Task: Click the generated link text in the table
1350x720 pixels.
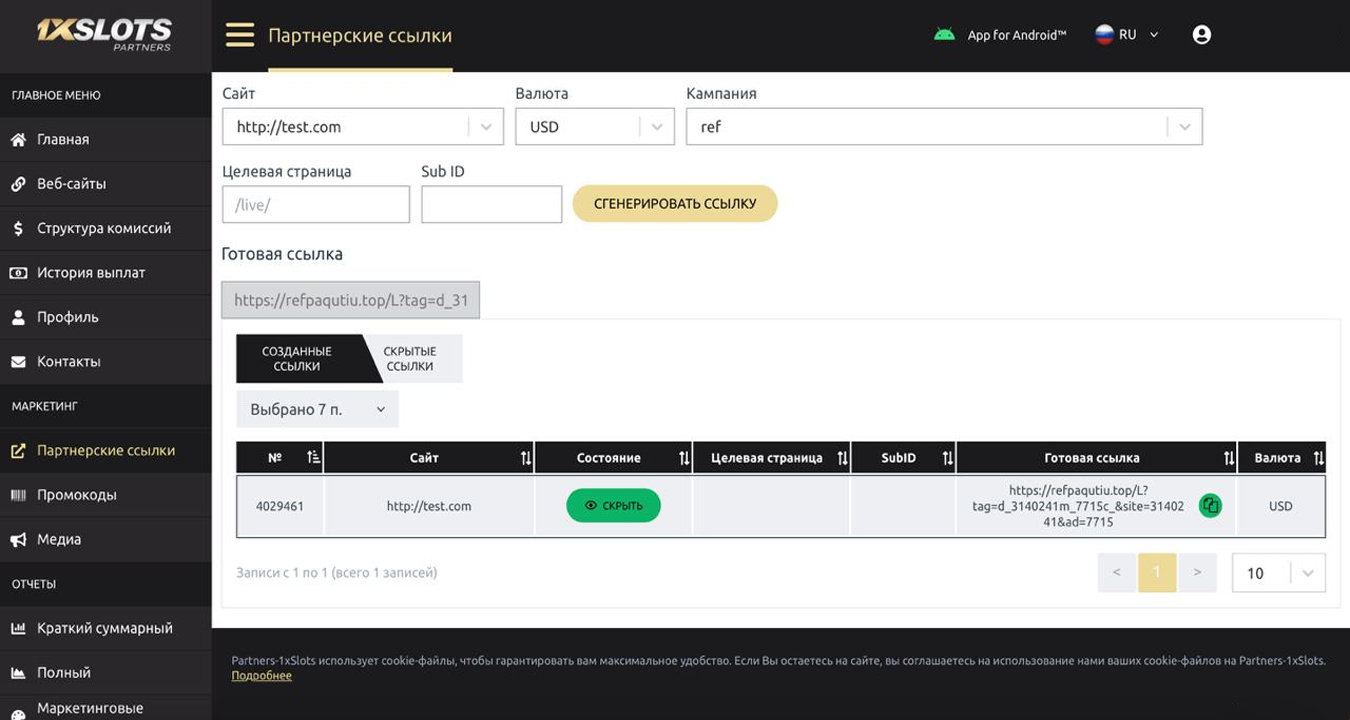Action: pyautogui.click(x=1078, y=506)
